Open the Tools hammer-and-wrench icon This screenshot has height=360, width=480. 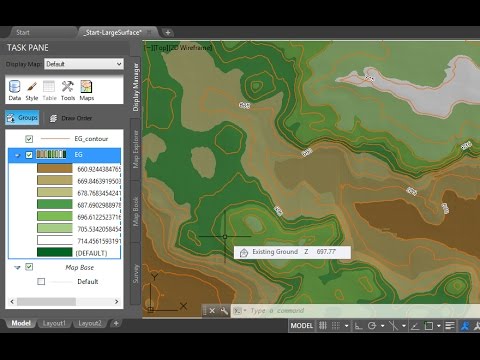(x=68, y=90)
